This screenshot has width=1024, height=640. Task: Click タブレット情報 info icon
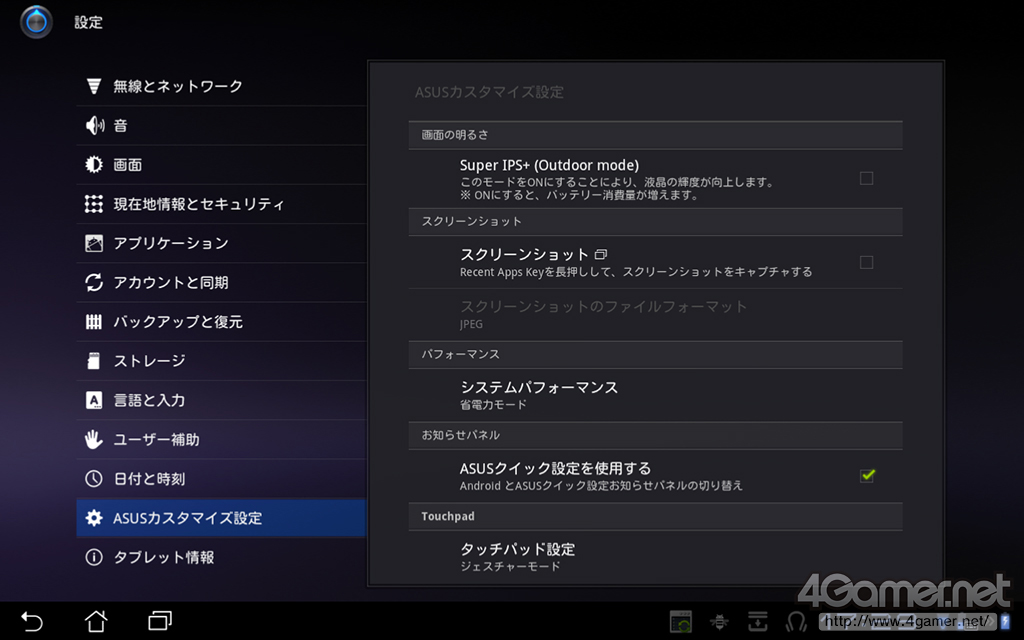tap(94, 557)
